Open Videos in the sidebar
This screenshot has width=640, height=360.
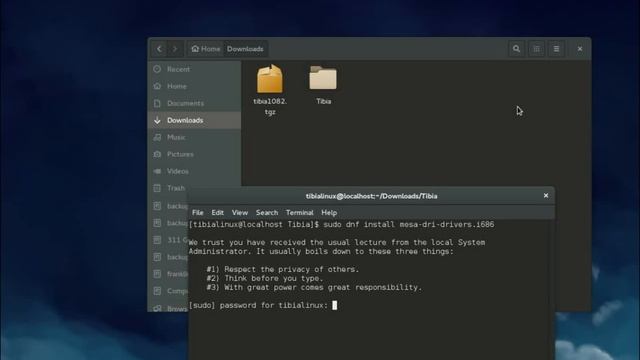tap(194, 171)
